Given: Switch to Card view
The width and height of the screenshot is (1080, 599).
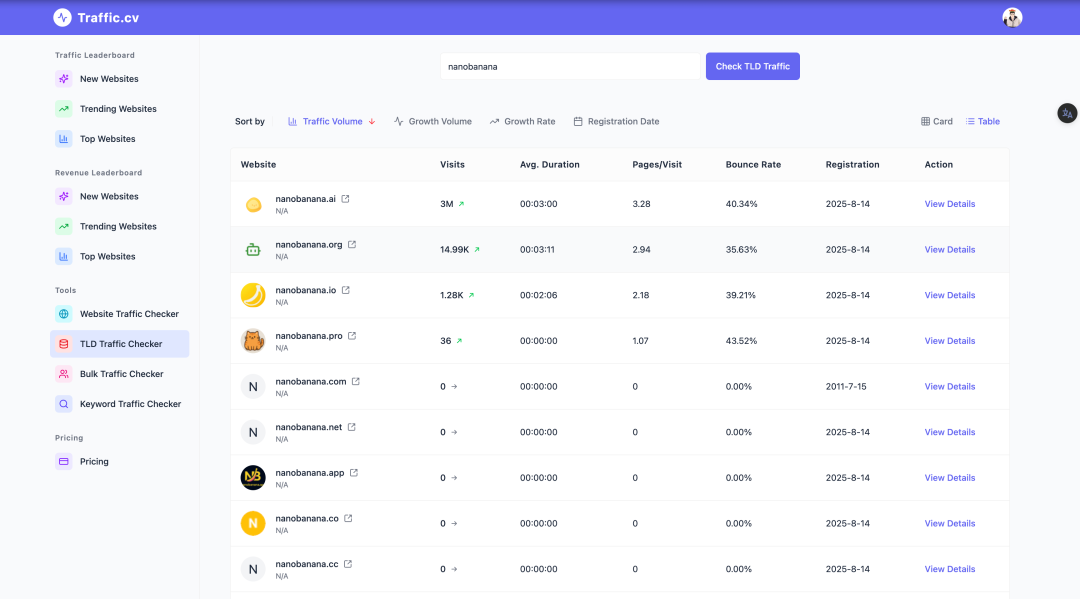Looking at the screenshot, I should click(937, 121).
